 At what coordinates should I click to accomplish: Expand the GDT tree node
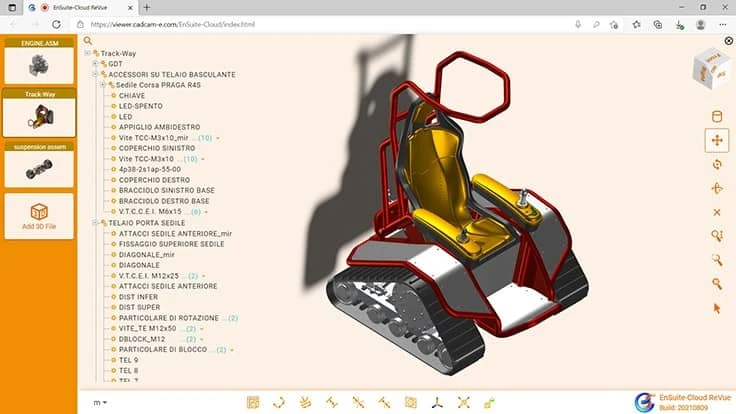point(95,64)
